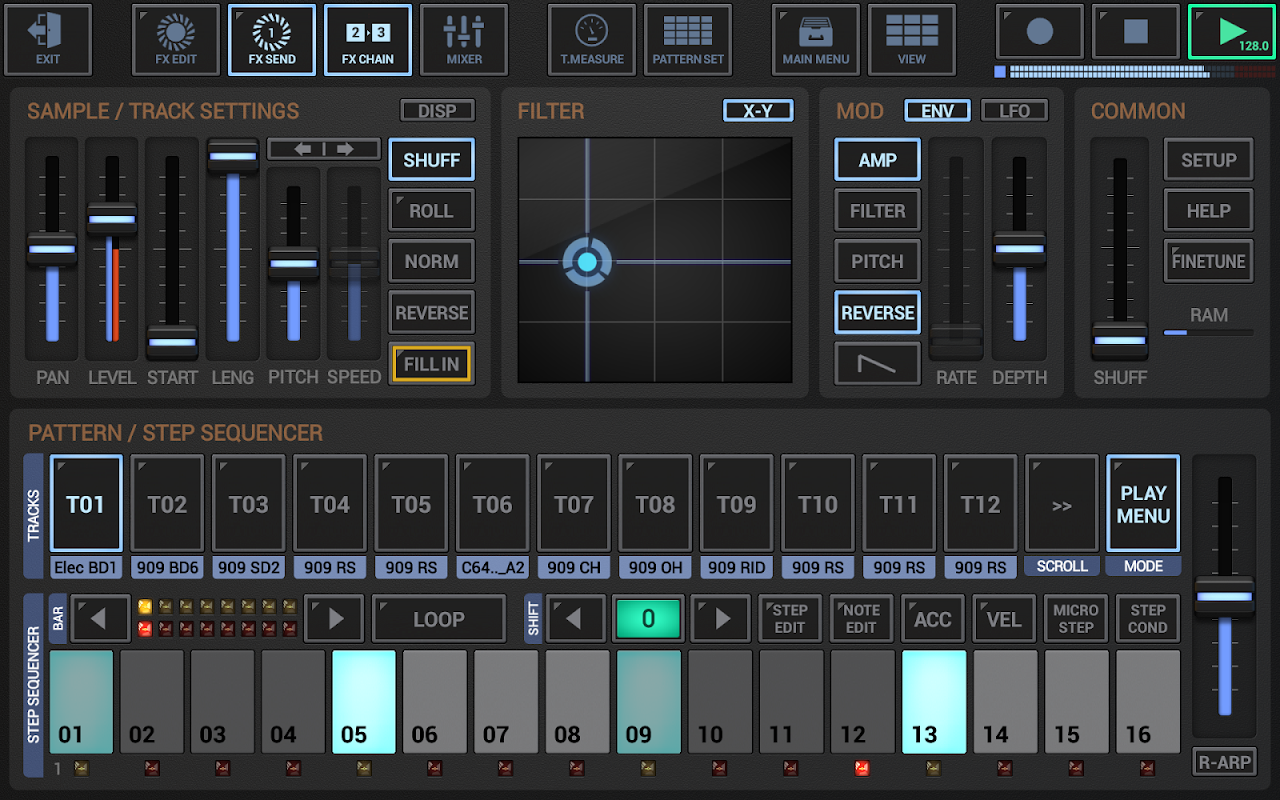Click the PAN slider handle

(51, 249)
